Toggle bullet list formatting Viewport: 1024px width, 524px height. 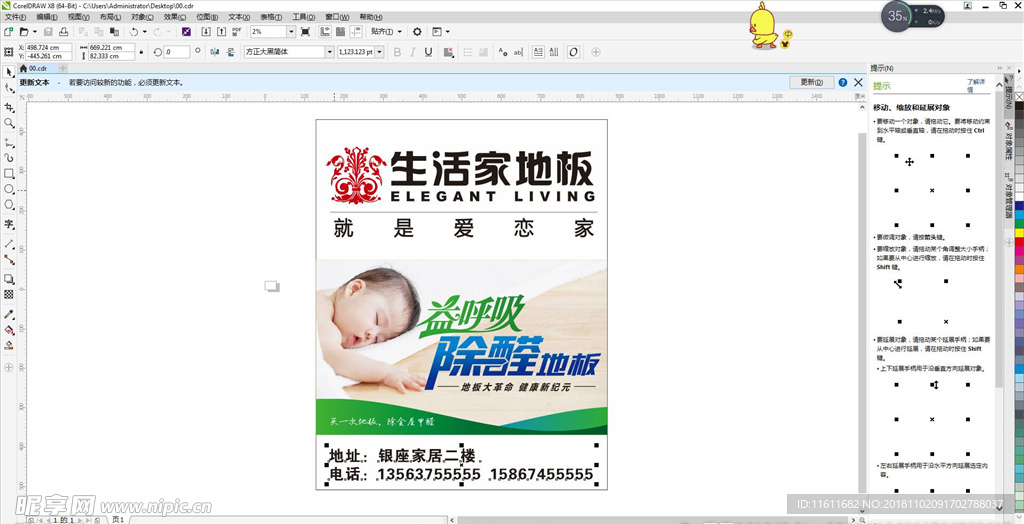468,52
